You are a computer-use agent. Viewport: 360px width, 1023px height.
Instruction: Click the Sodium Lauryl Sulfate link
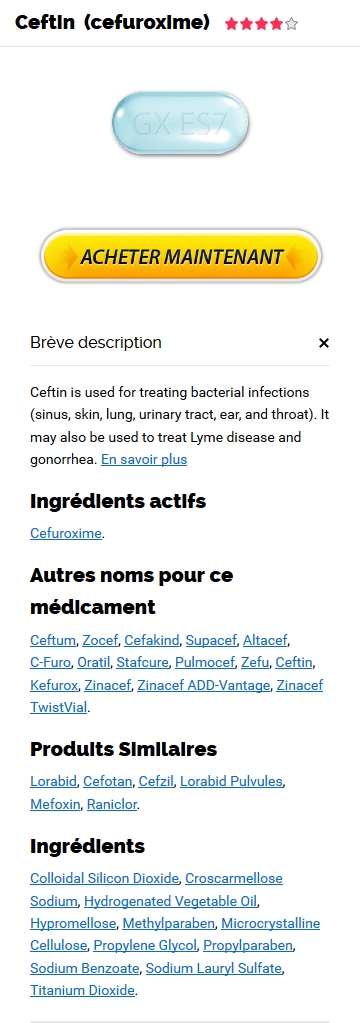[x=213, y=968]
